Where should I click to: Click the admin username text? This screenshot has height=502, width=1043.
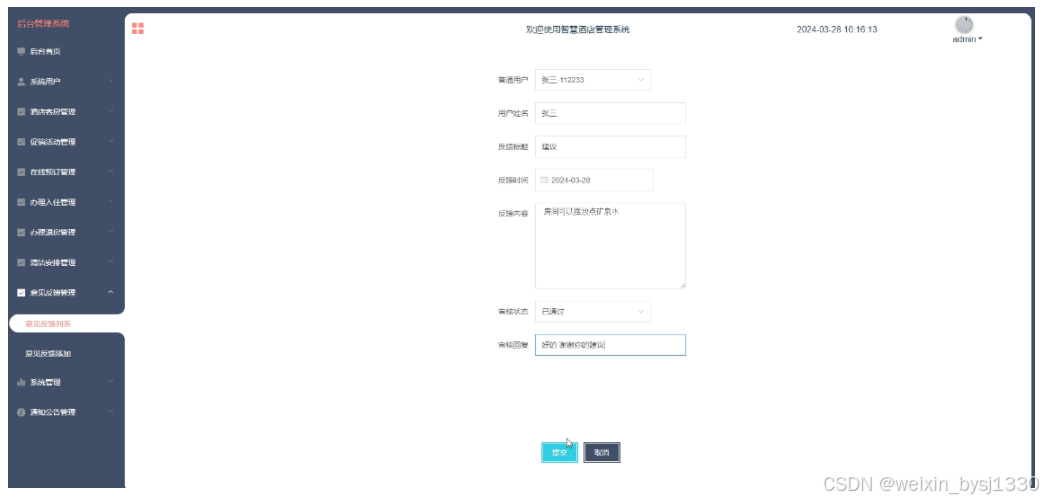point(964,39)
